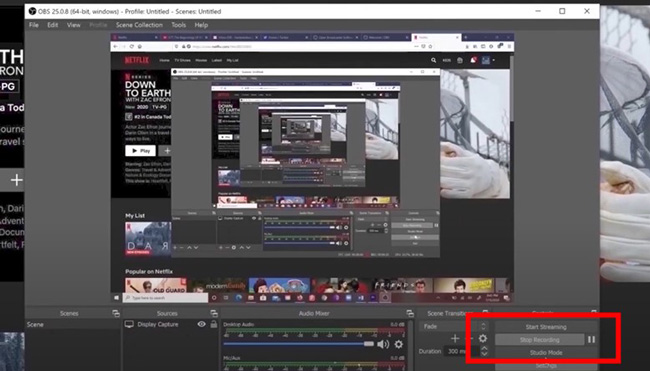Pause recording with the pause icon

[x=592, y=339]
